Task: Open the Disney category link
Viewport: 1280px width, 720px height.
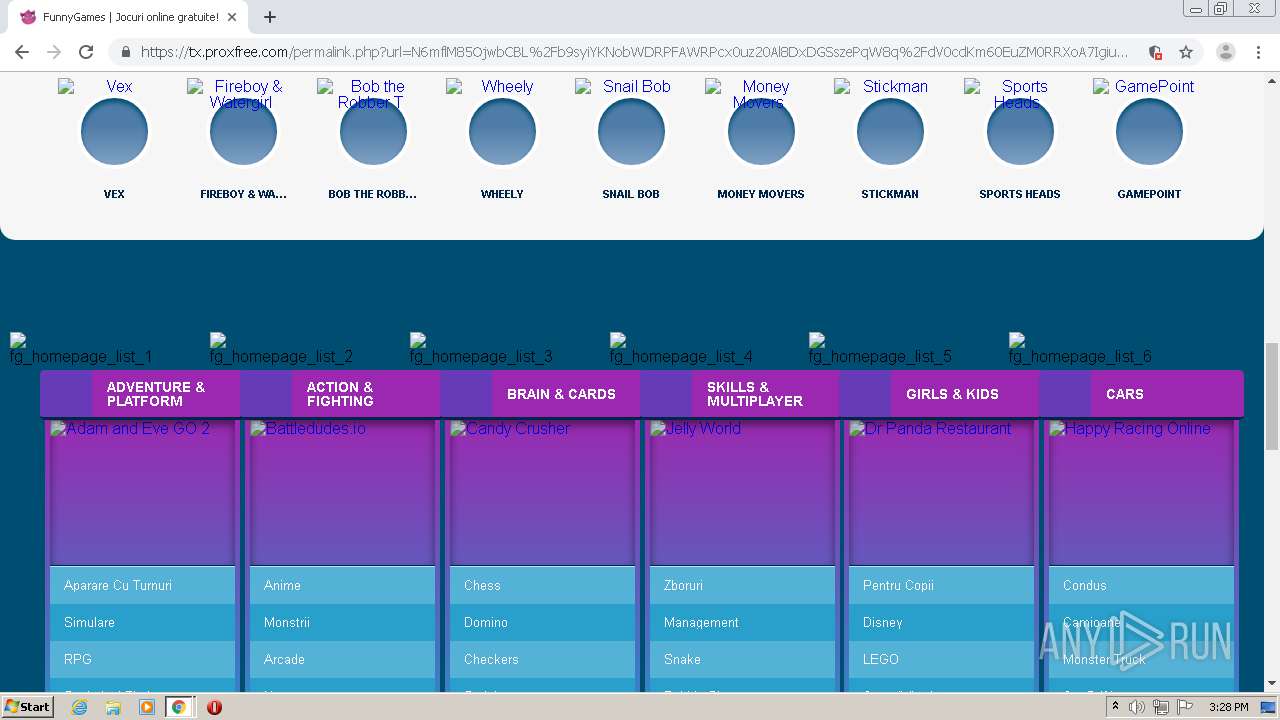Action: [x=941, y=622]
